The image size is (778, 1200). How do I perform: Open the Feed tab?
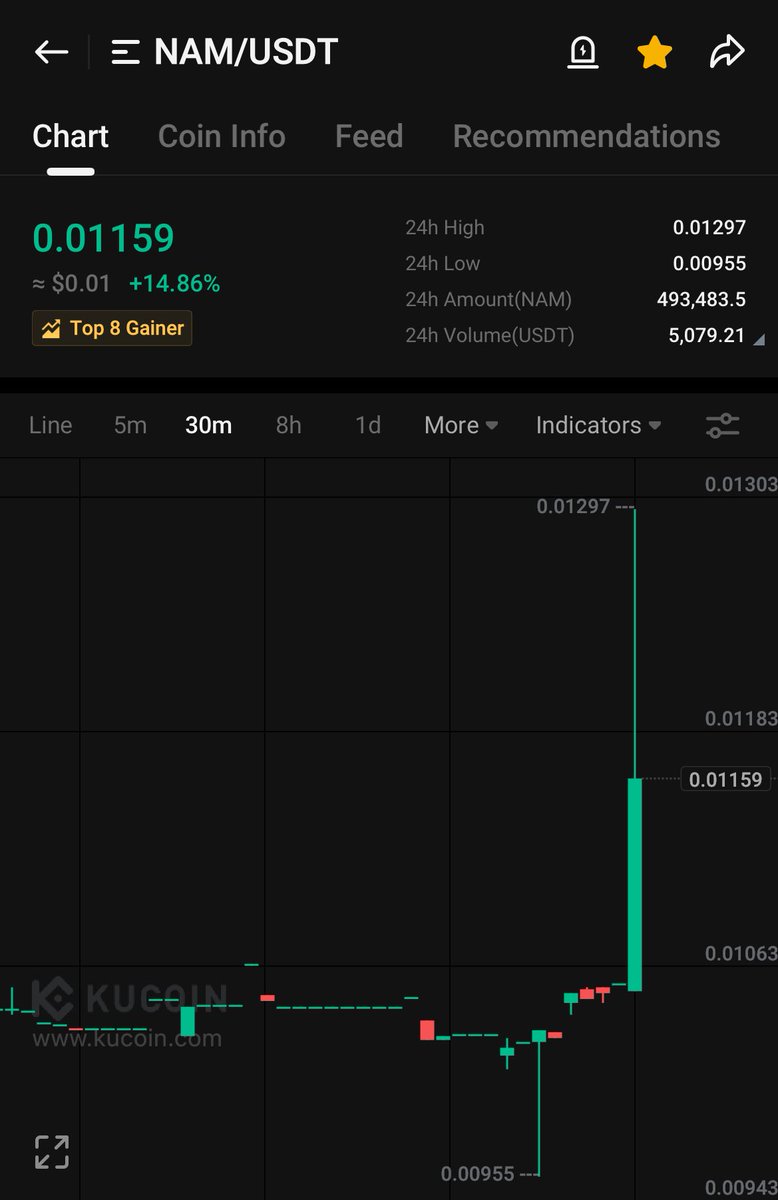point(369,136)
